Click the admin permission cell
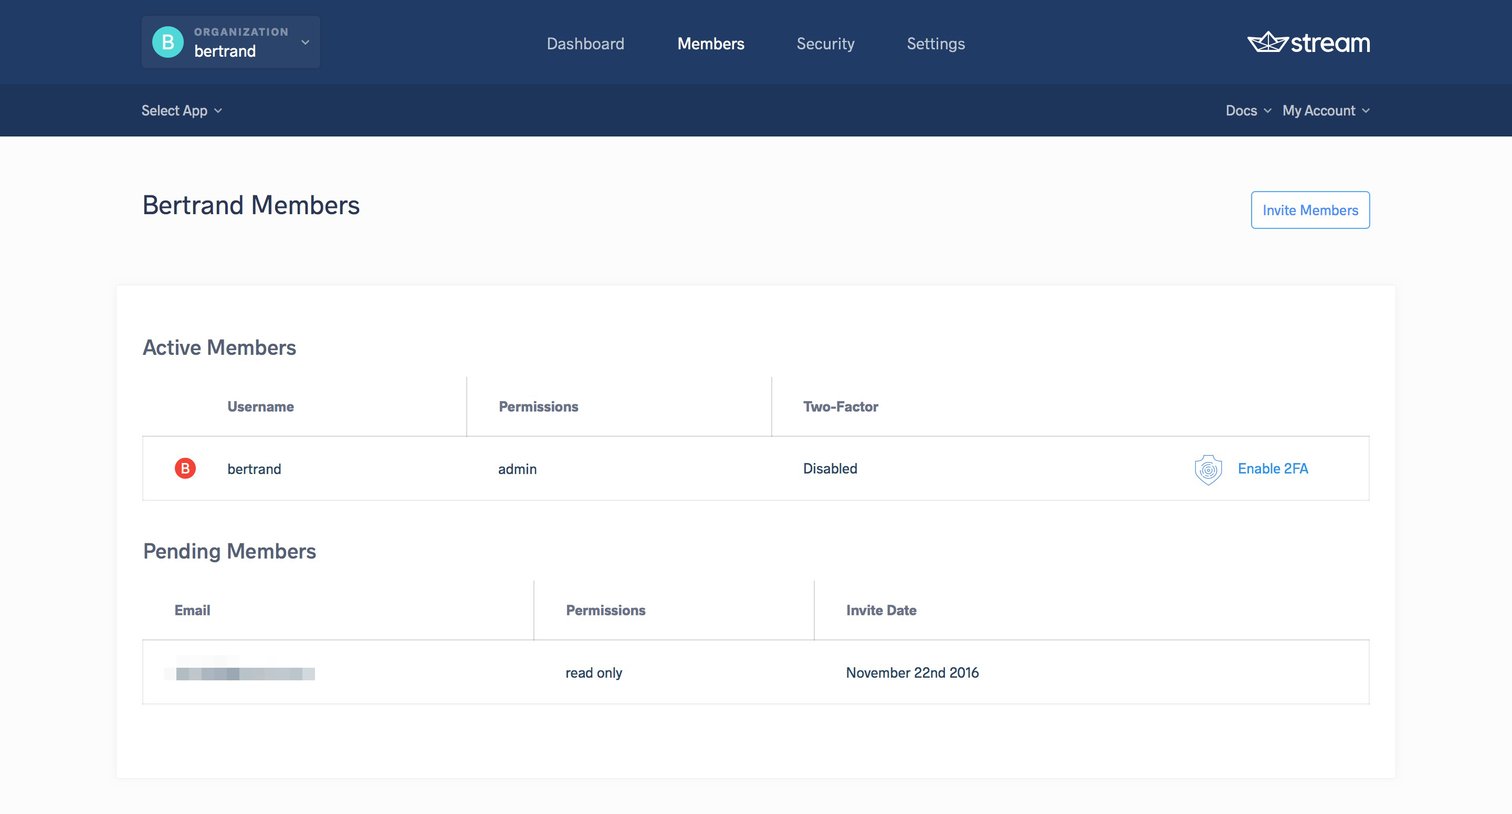This screenshot has height=814, width=1512. click(517, 469)
